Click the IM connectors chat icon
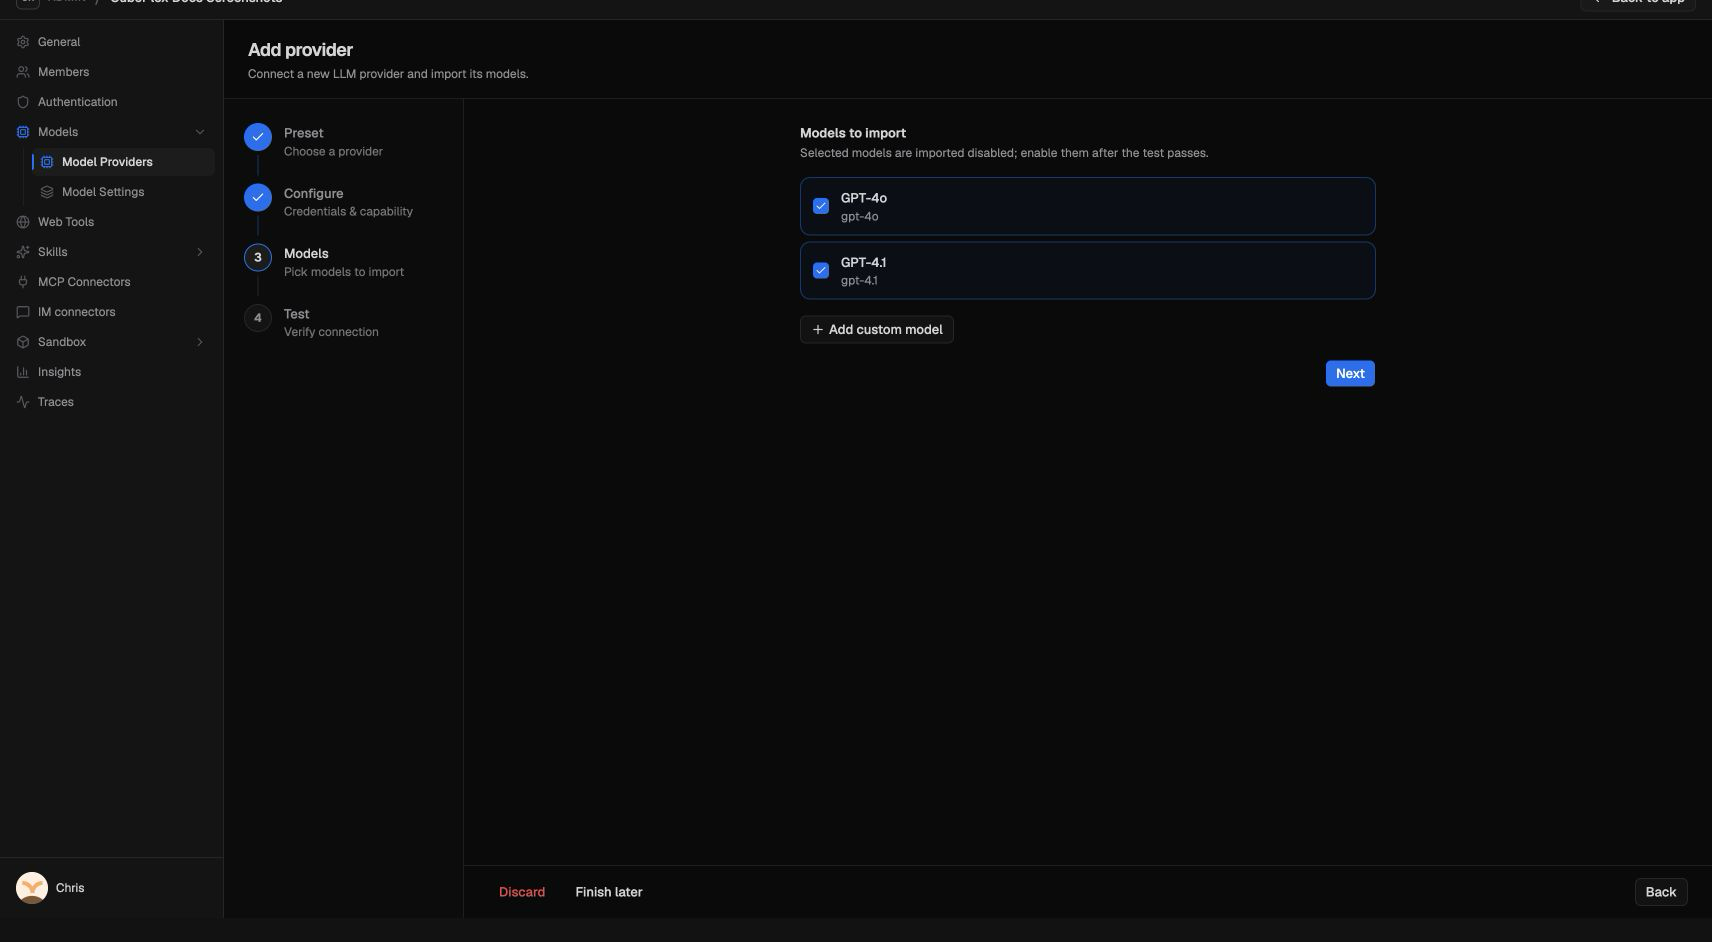 tap(23, 312)
